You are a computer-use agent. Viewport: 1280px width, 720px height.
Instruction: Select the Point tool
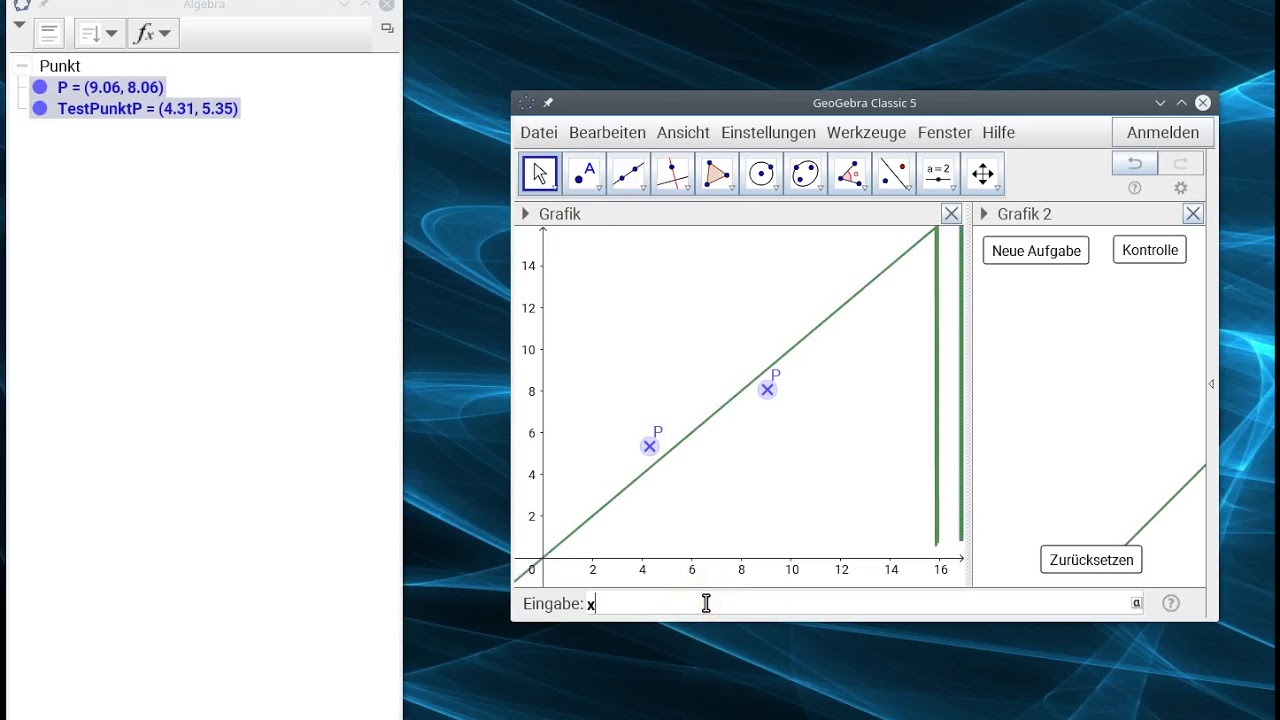click(x=584, y=174)
